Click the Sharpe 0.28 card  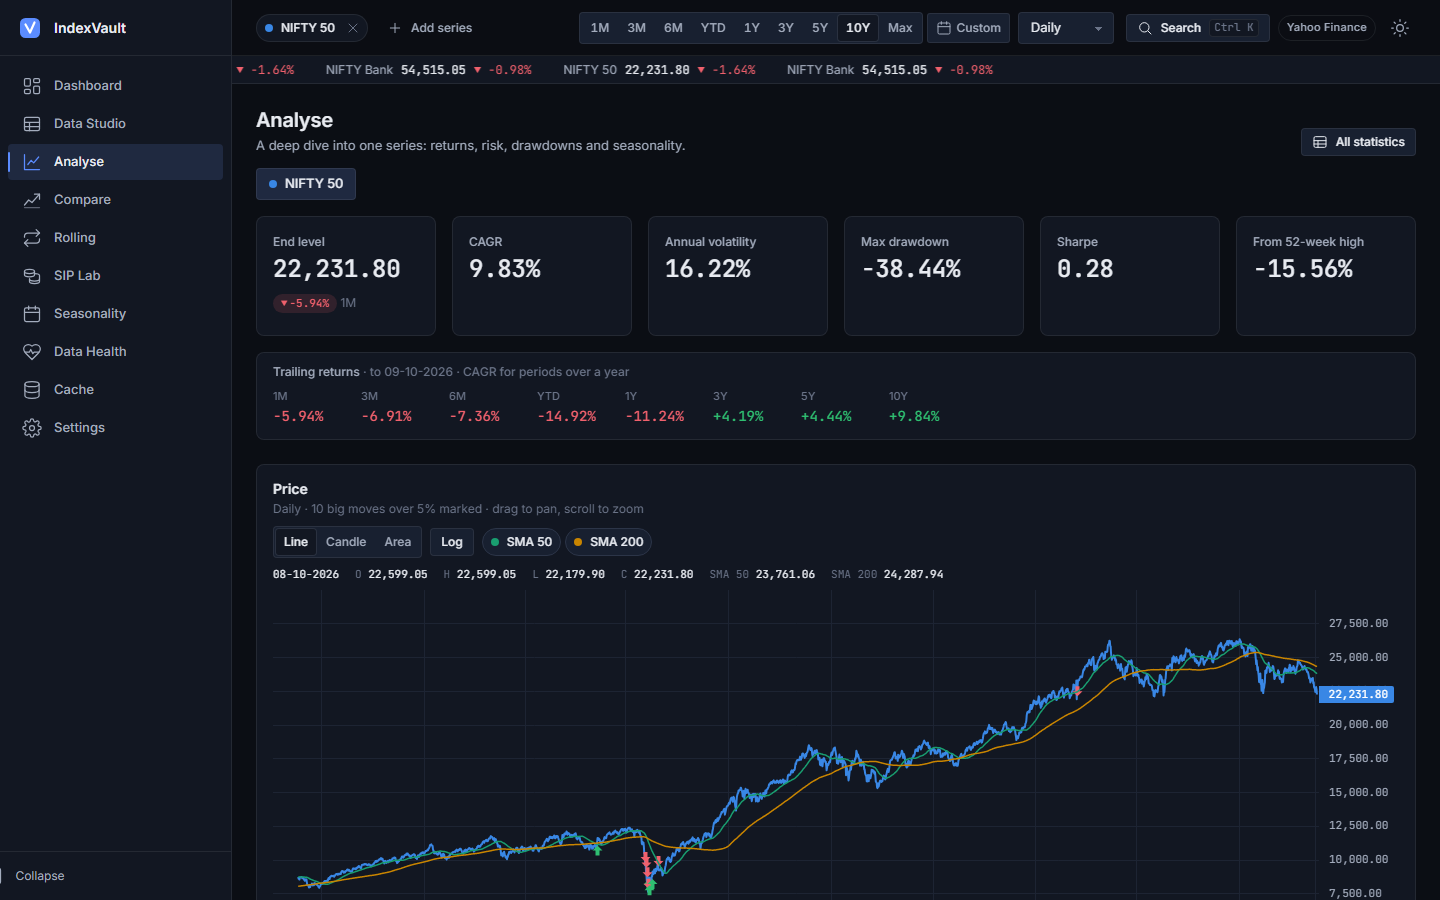click(x=1130, y=276)
